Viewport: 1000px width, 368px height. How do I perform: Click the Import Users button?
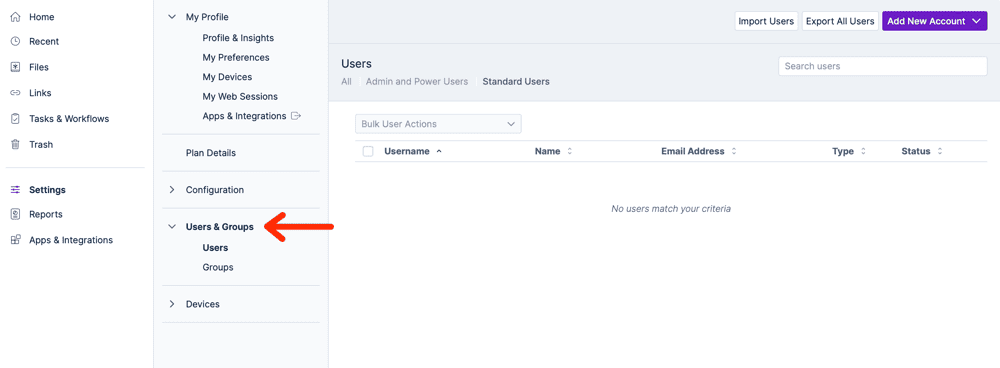(x=766, y=21)
